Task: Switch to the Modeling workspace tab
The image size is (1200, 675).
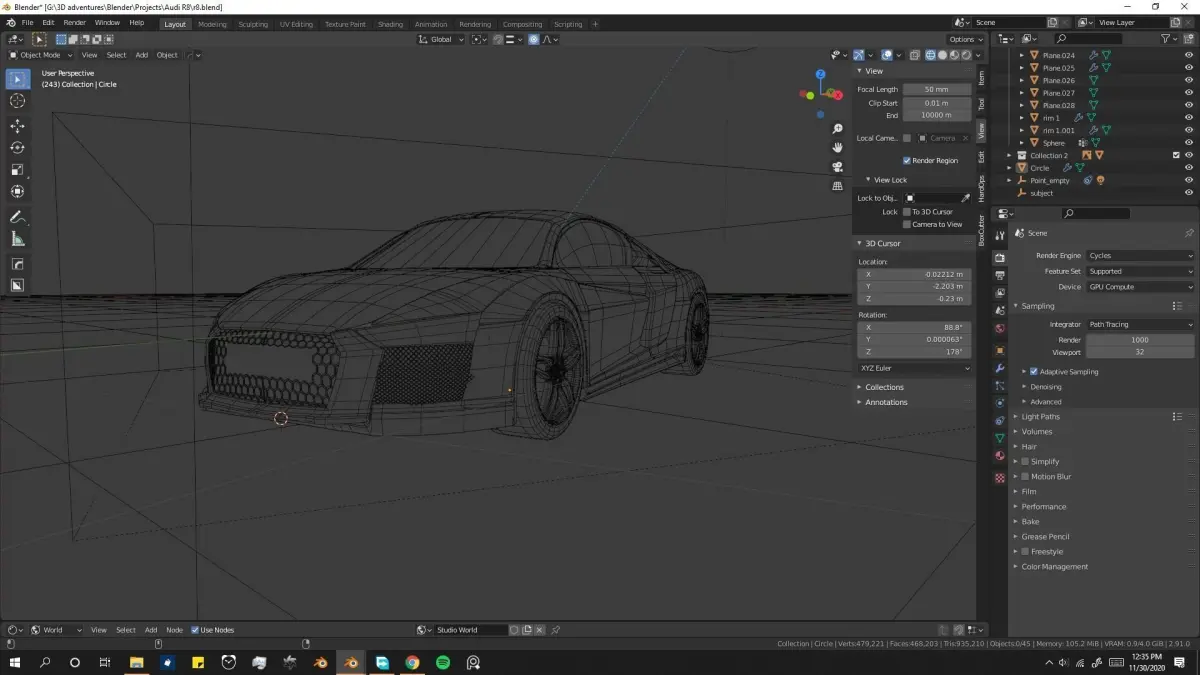Action: pyautogui.click(x=212, y=24)
